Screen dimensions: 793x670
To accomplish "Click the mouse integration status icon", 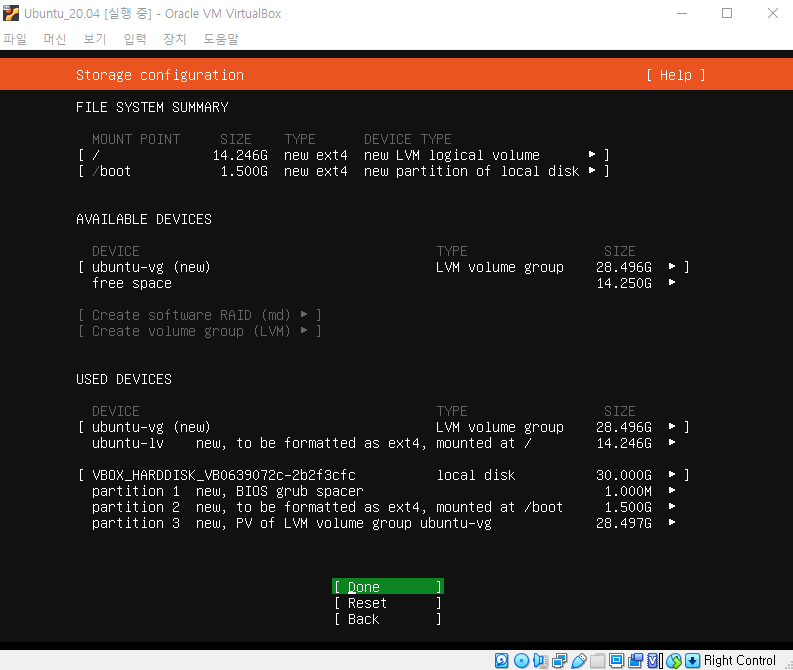I will 674,660.
